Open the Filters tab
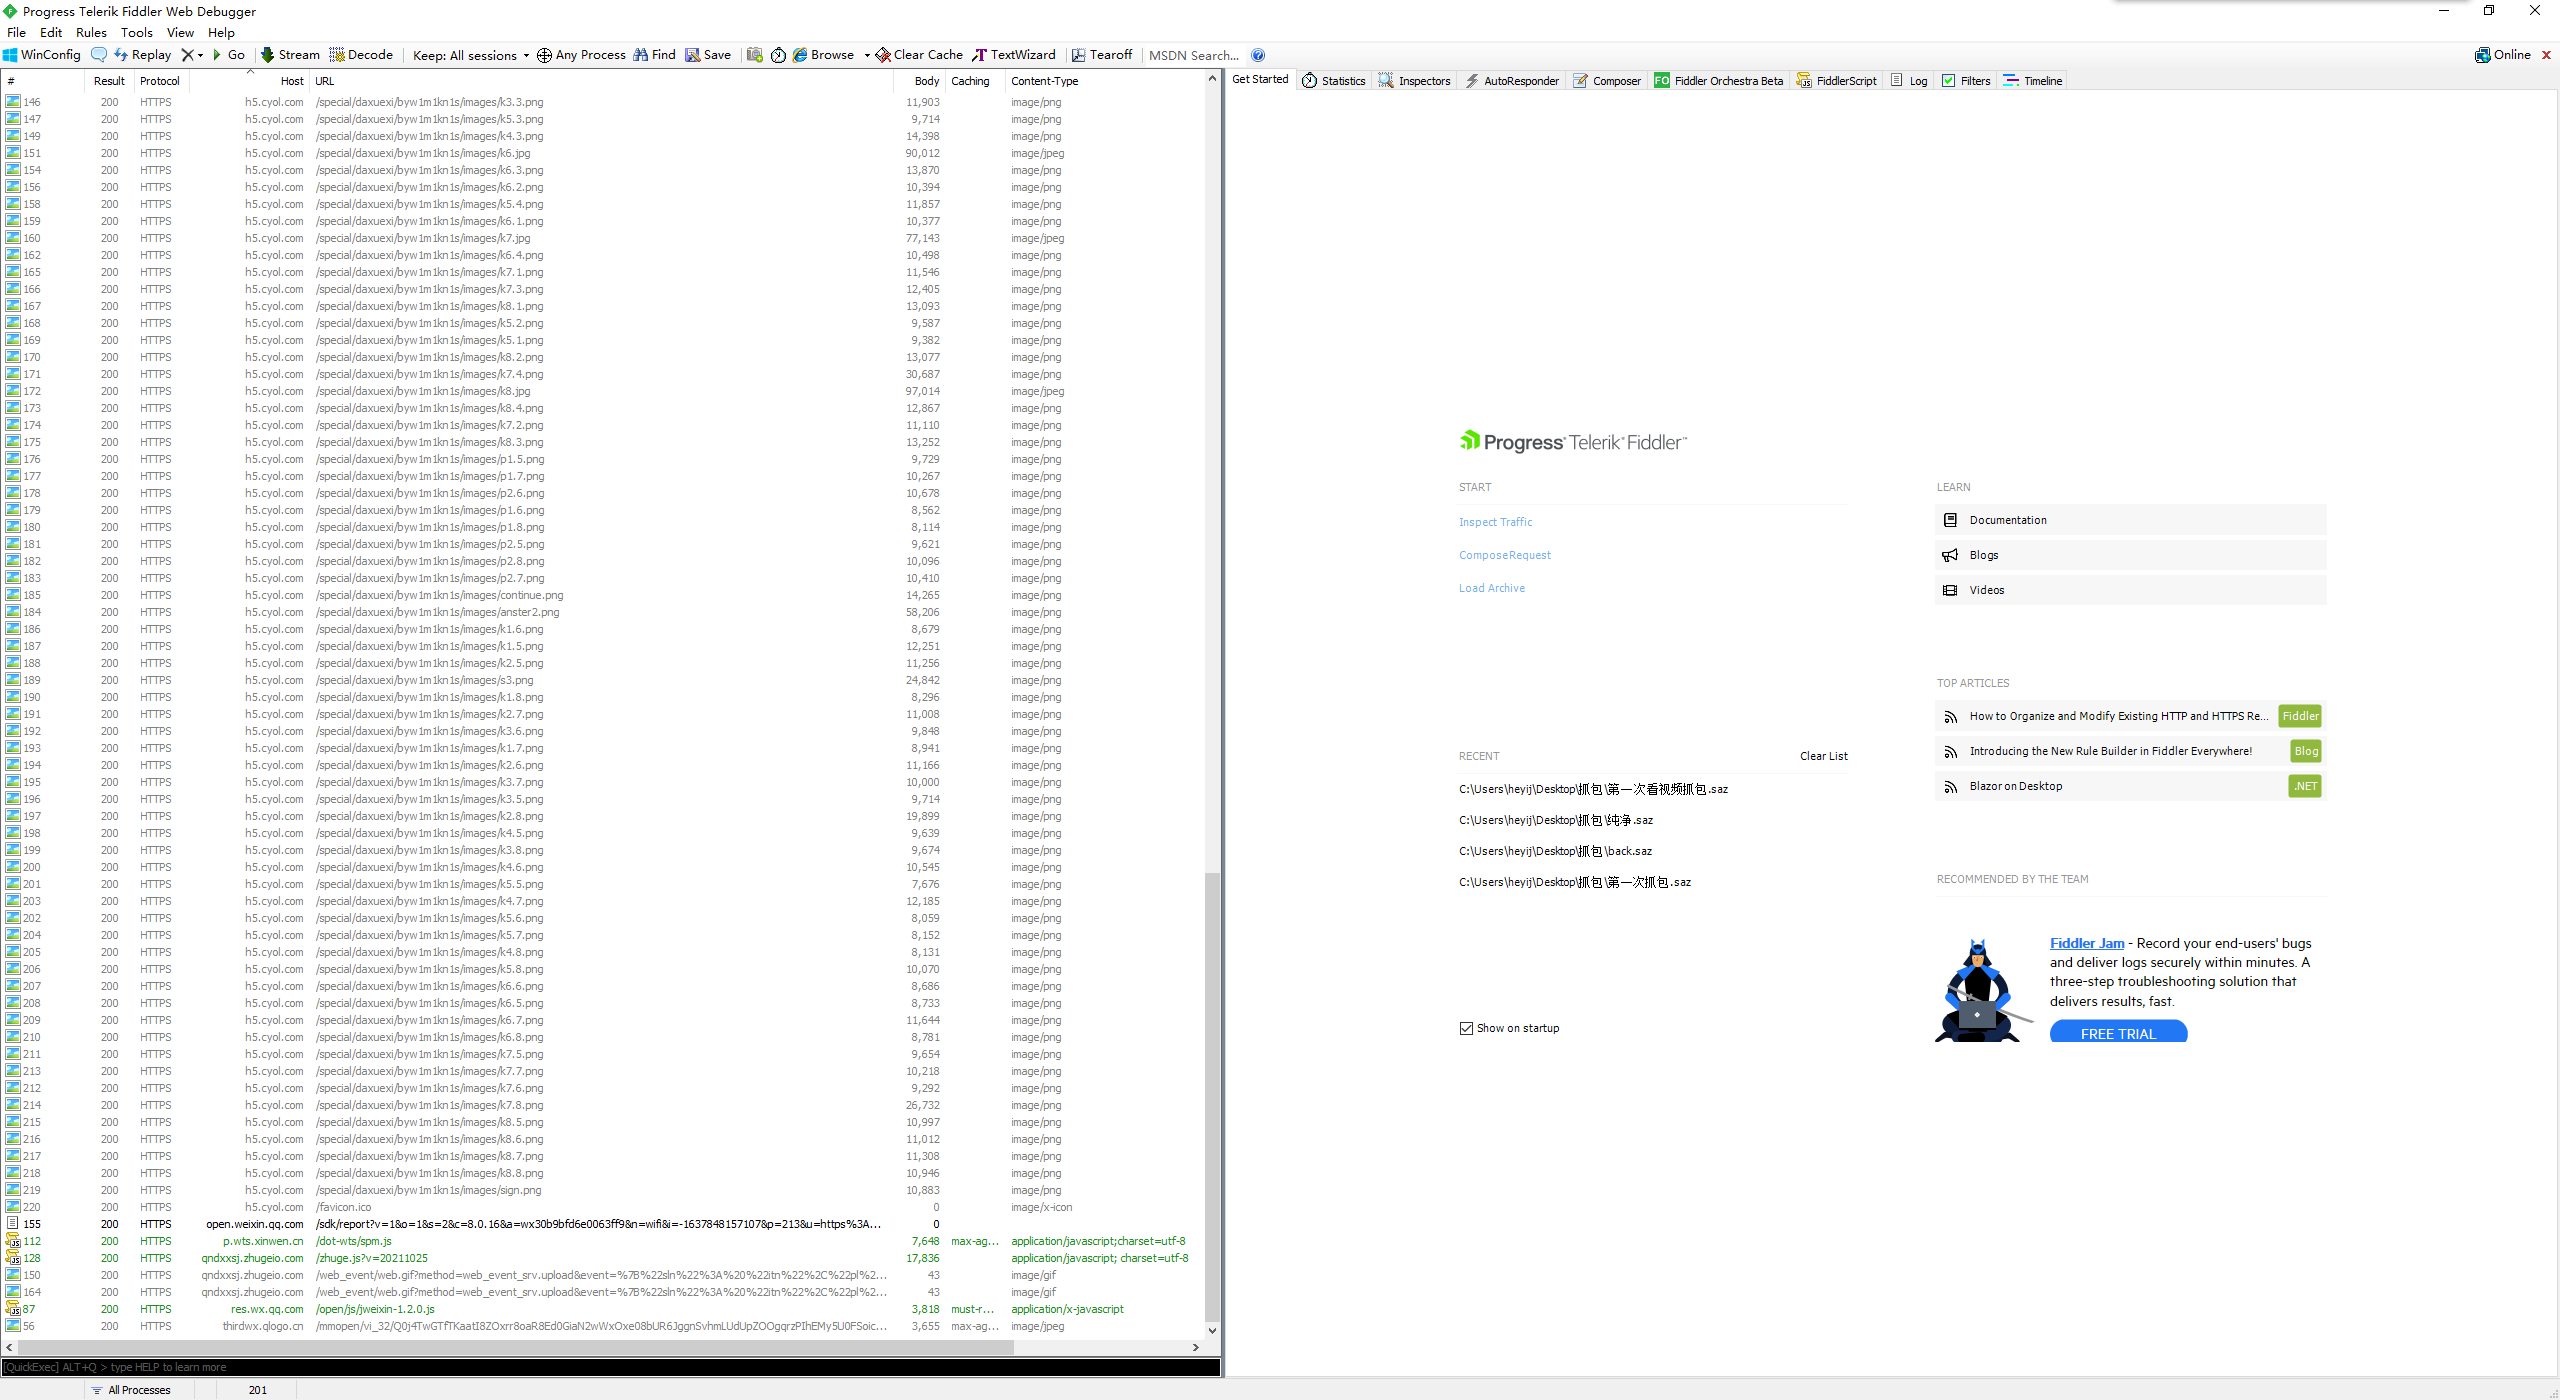 [x=1966, y=81]
